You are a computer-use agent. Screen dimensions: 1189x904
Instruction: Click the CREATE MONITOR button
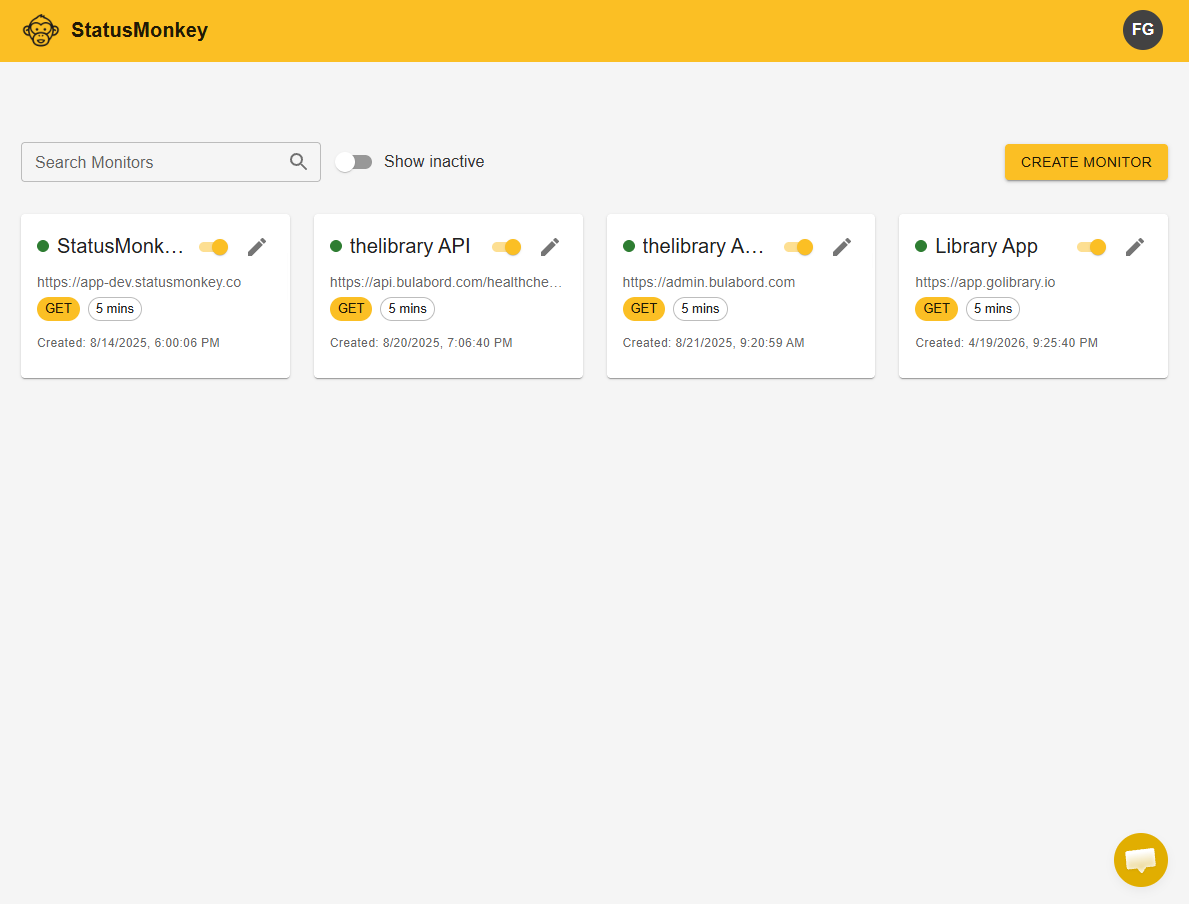point(1086,162)
